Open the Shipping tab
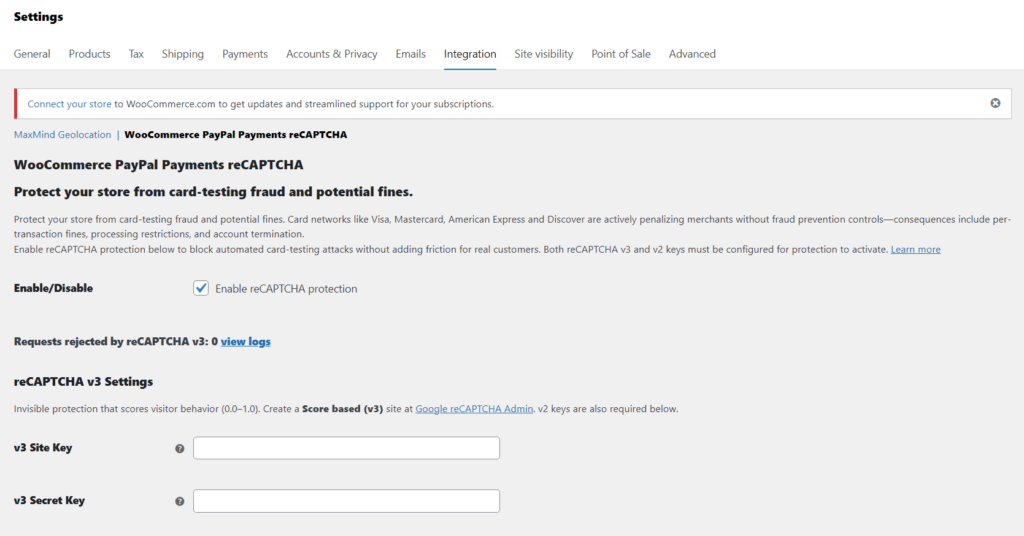 (183, 54)
